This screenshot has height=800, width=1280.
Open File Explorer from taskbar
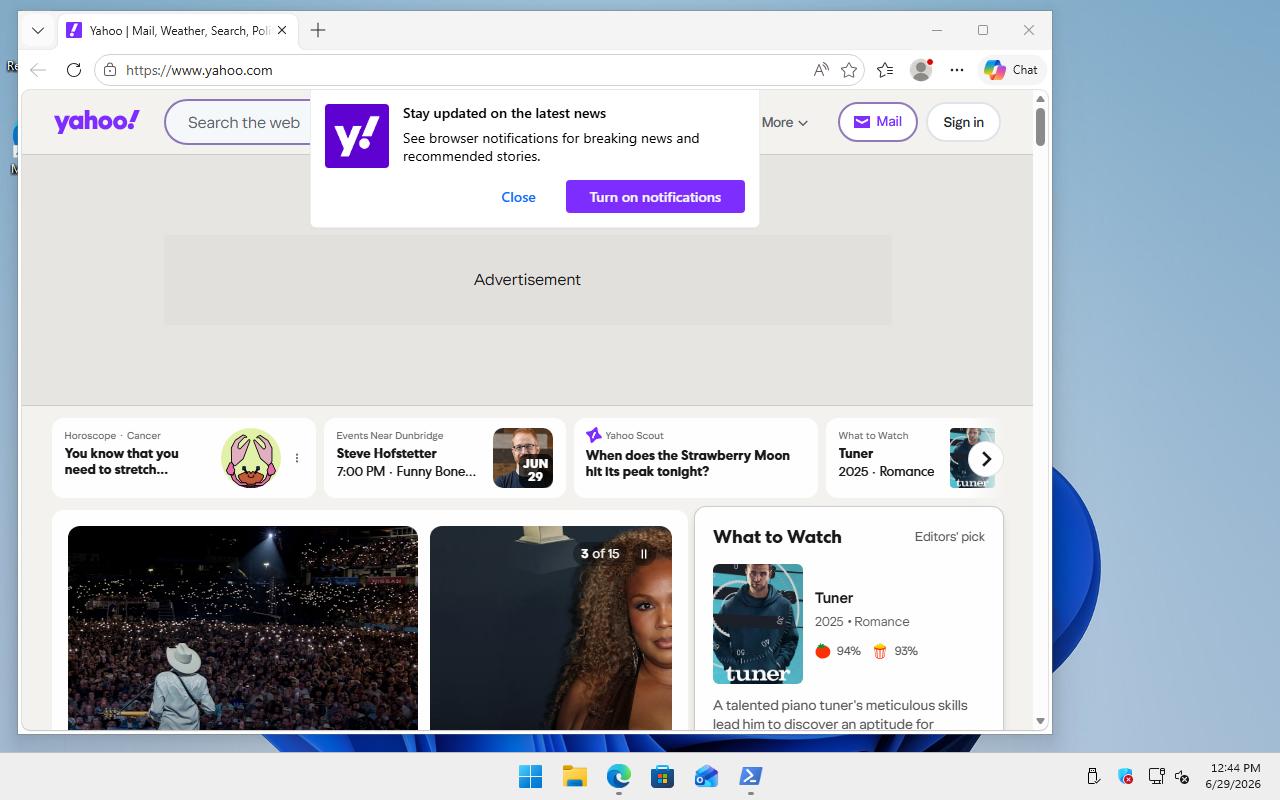coord(574,776)
